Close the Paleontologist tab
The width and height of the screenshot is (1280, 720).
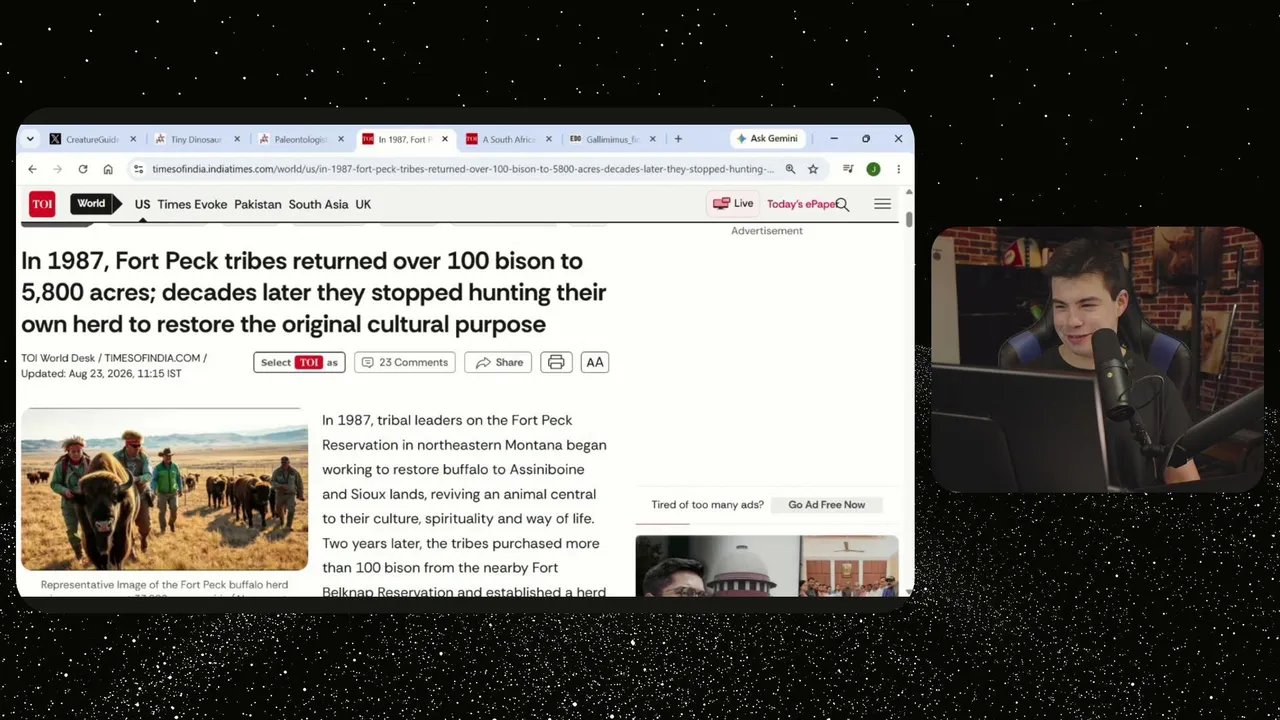pyautogui.click(x=340, y=139)
